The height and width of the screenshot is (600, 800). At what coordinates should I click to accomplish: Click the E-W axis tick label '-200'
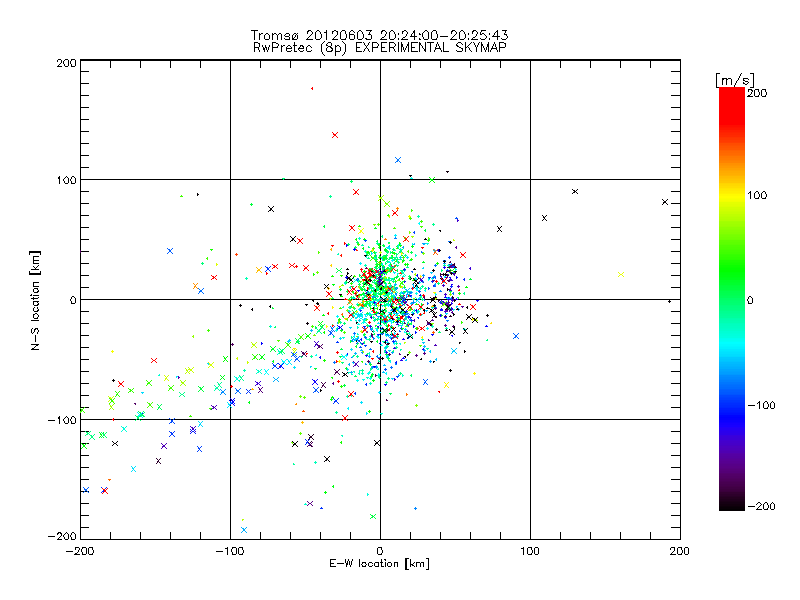pos(80,551)
